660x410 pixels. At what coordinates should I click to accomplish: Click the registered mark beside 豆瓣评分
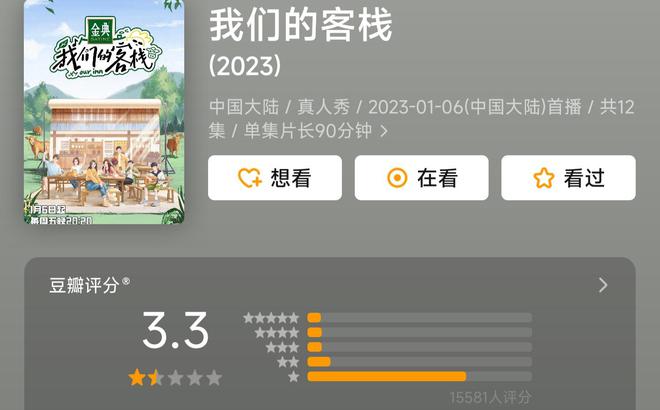pyautogui.click(x=125, y=281)
